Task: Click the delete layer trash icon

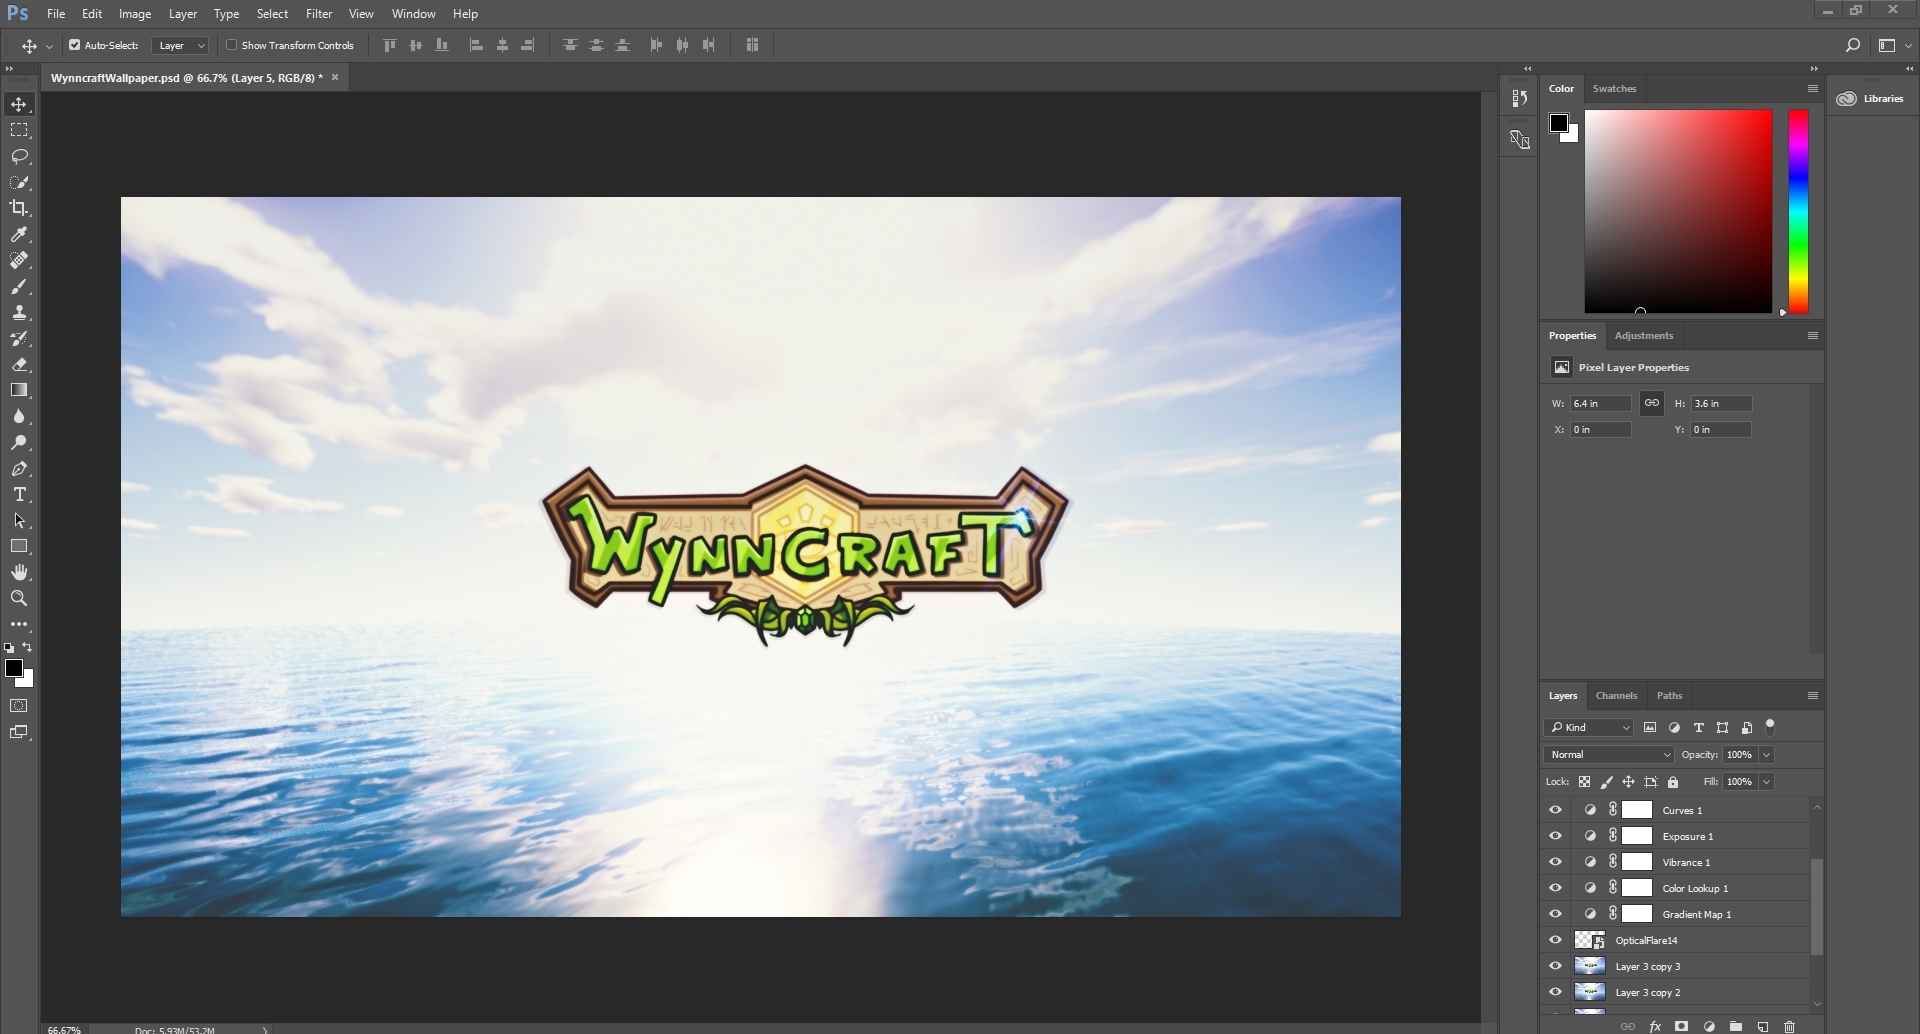Action: [x=1789, y=1026]
